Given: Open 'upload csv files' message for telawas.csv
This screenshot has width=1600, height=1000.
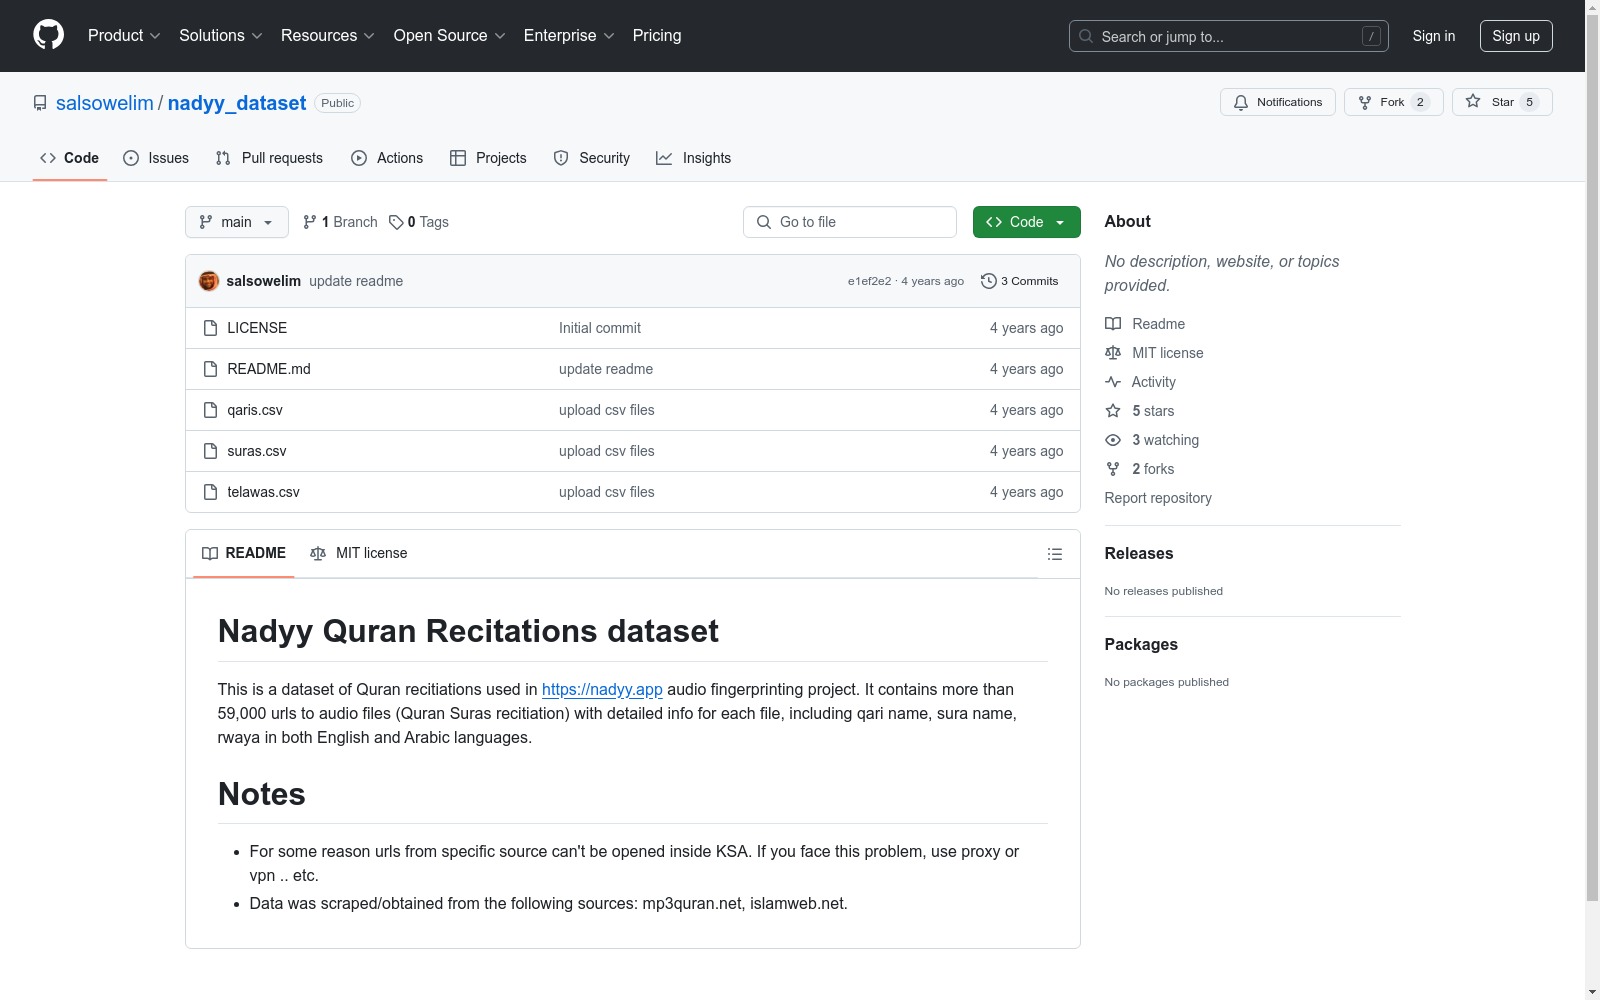Looking at the screenshot, I should (x=607, y=492).
